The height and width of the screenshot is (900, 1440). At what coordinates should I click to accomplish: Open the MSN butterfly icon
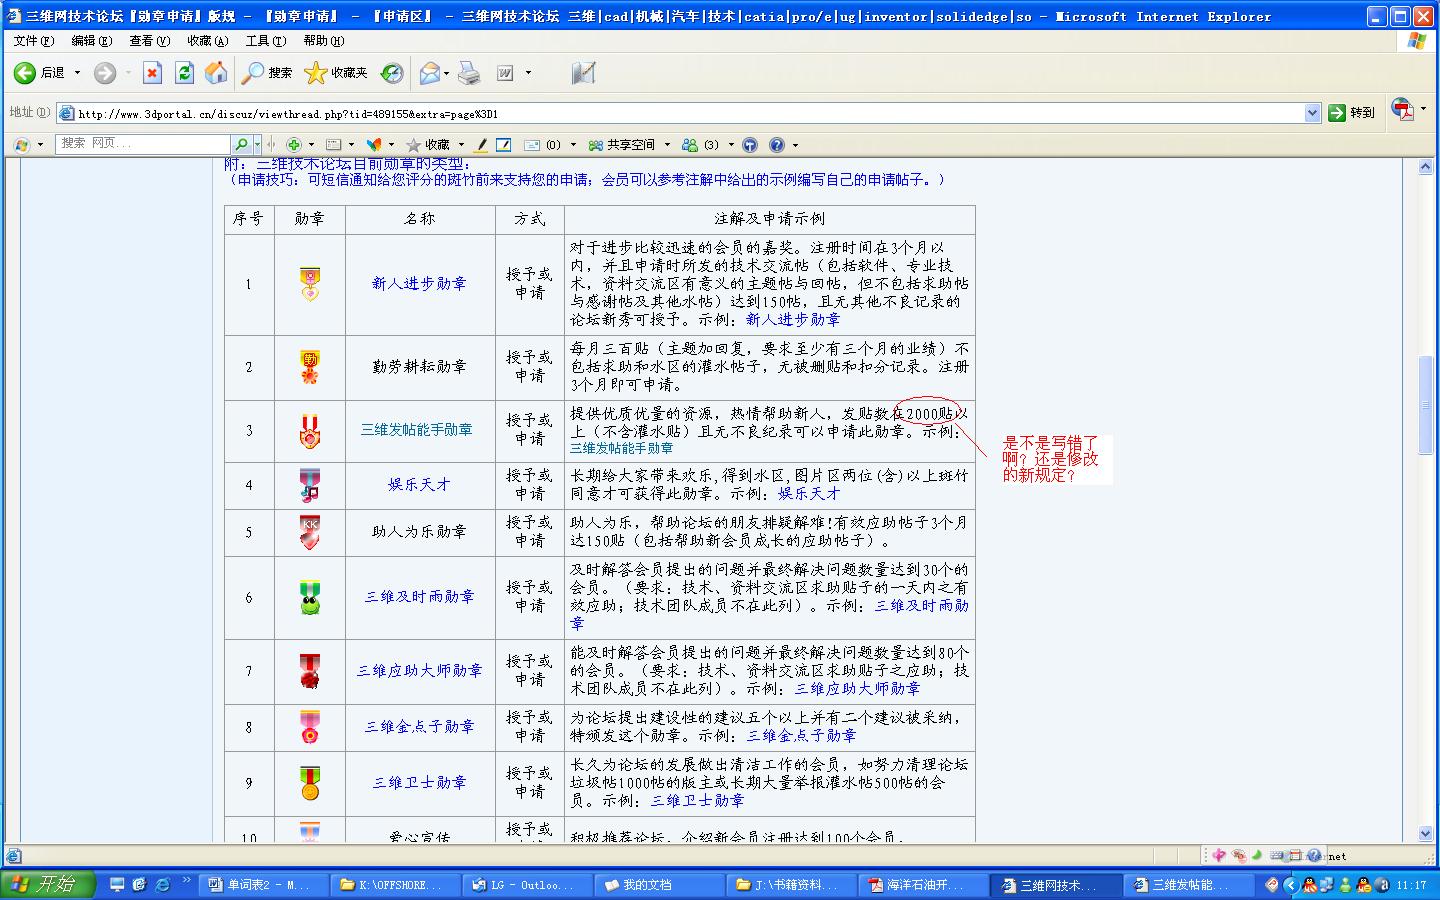[x=374, y=145]
